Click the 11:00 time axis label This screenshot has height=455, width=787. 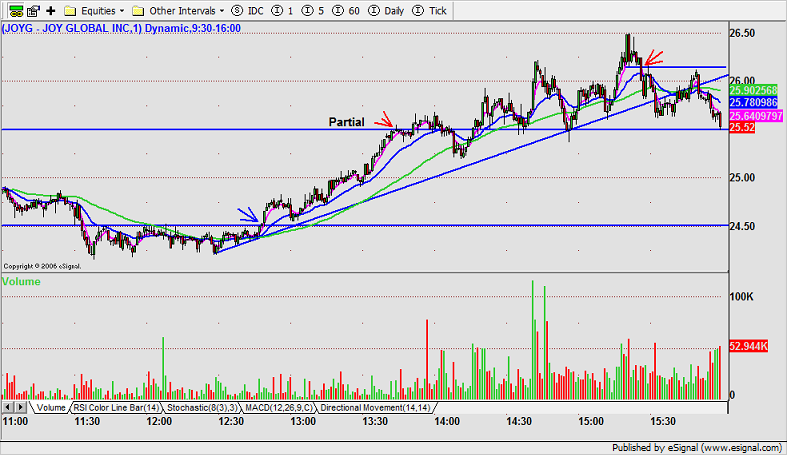(16, 421)
